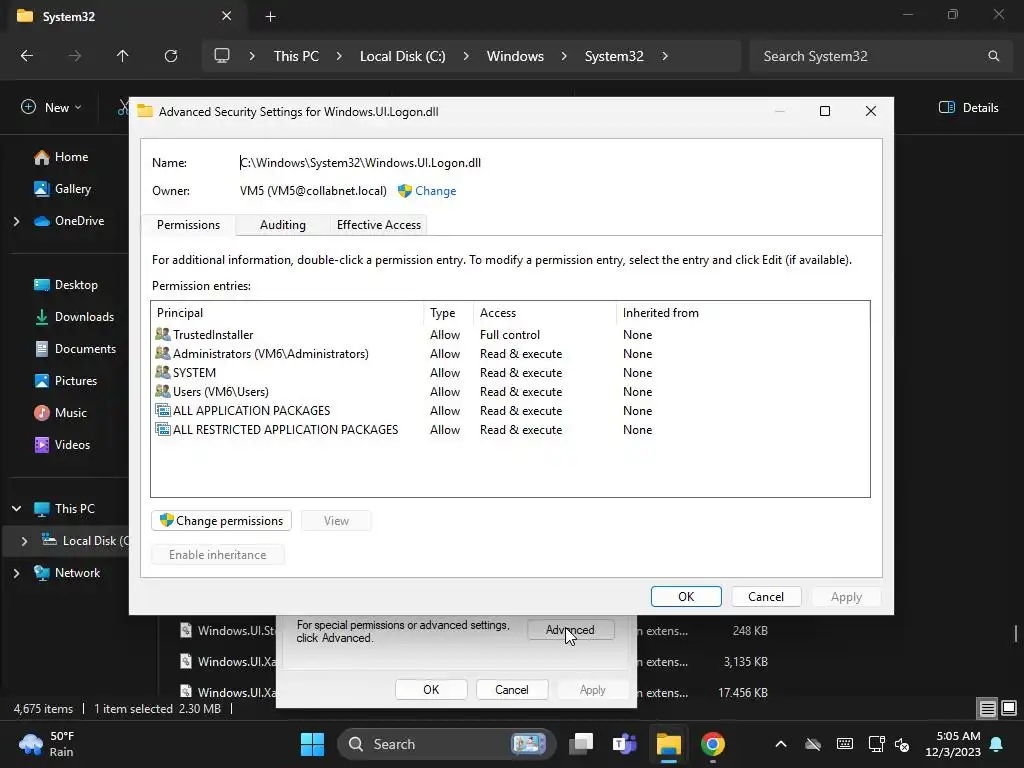Click the taskbar Search box
This screenshot has width=1024, height=768.
(446, 744)
